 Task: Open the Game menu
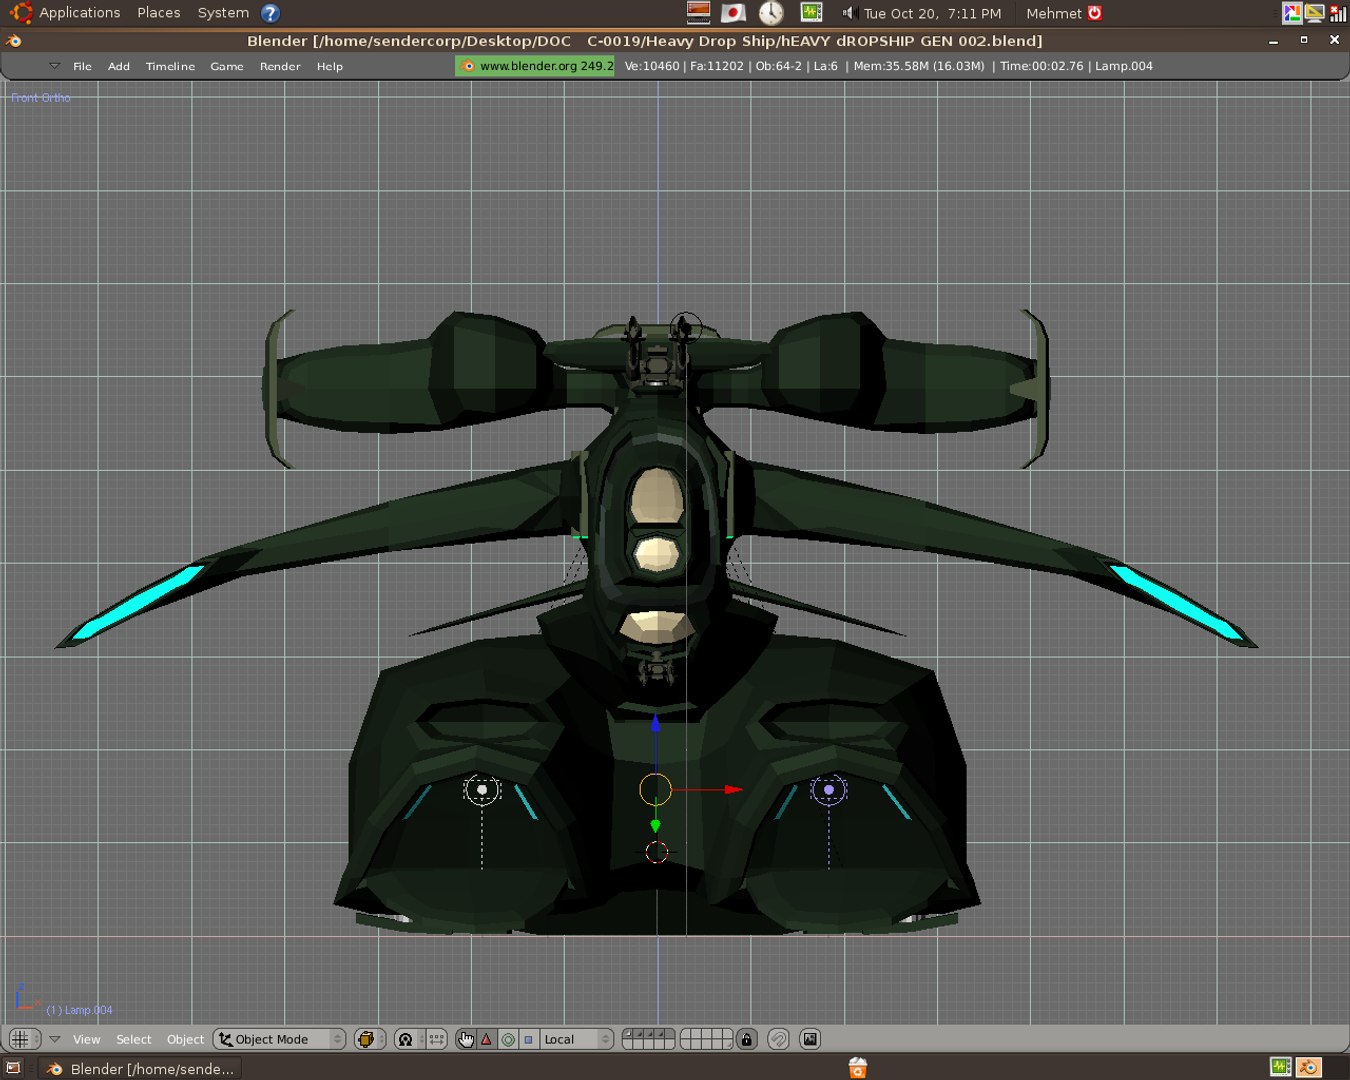coord(227,66)
